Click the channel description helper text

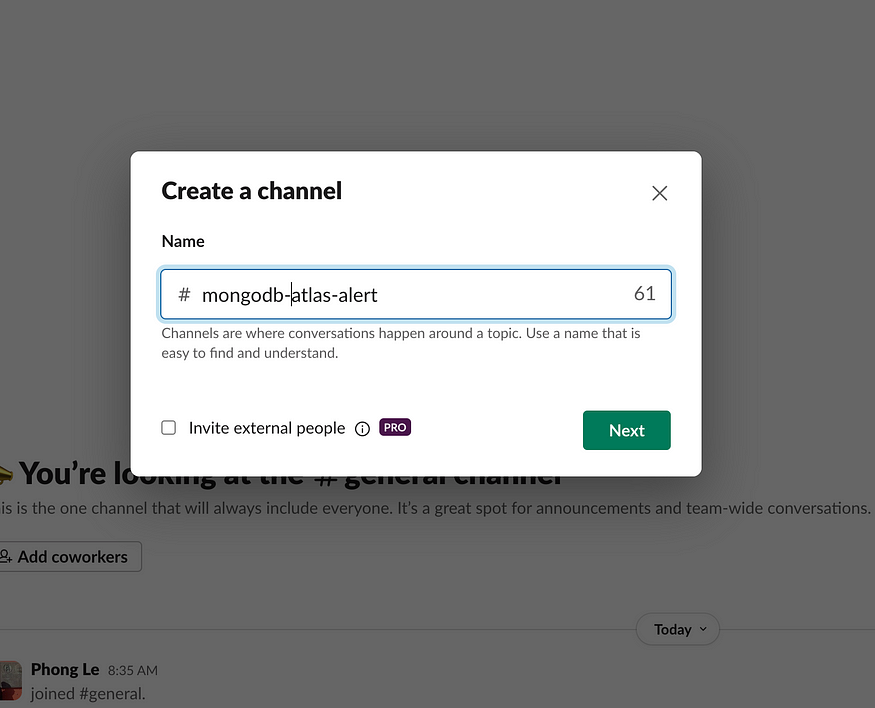401,343
